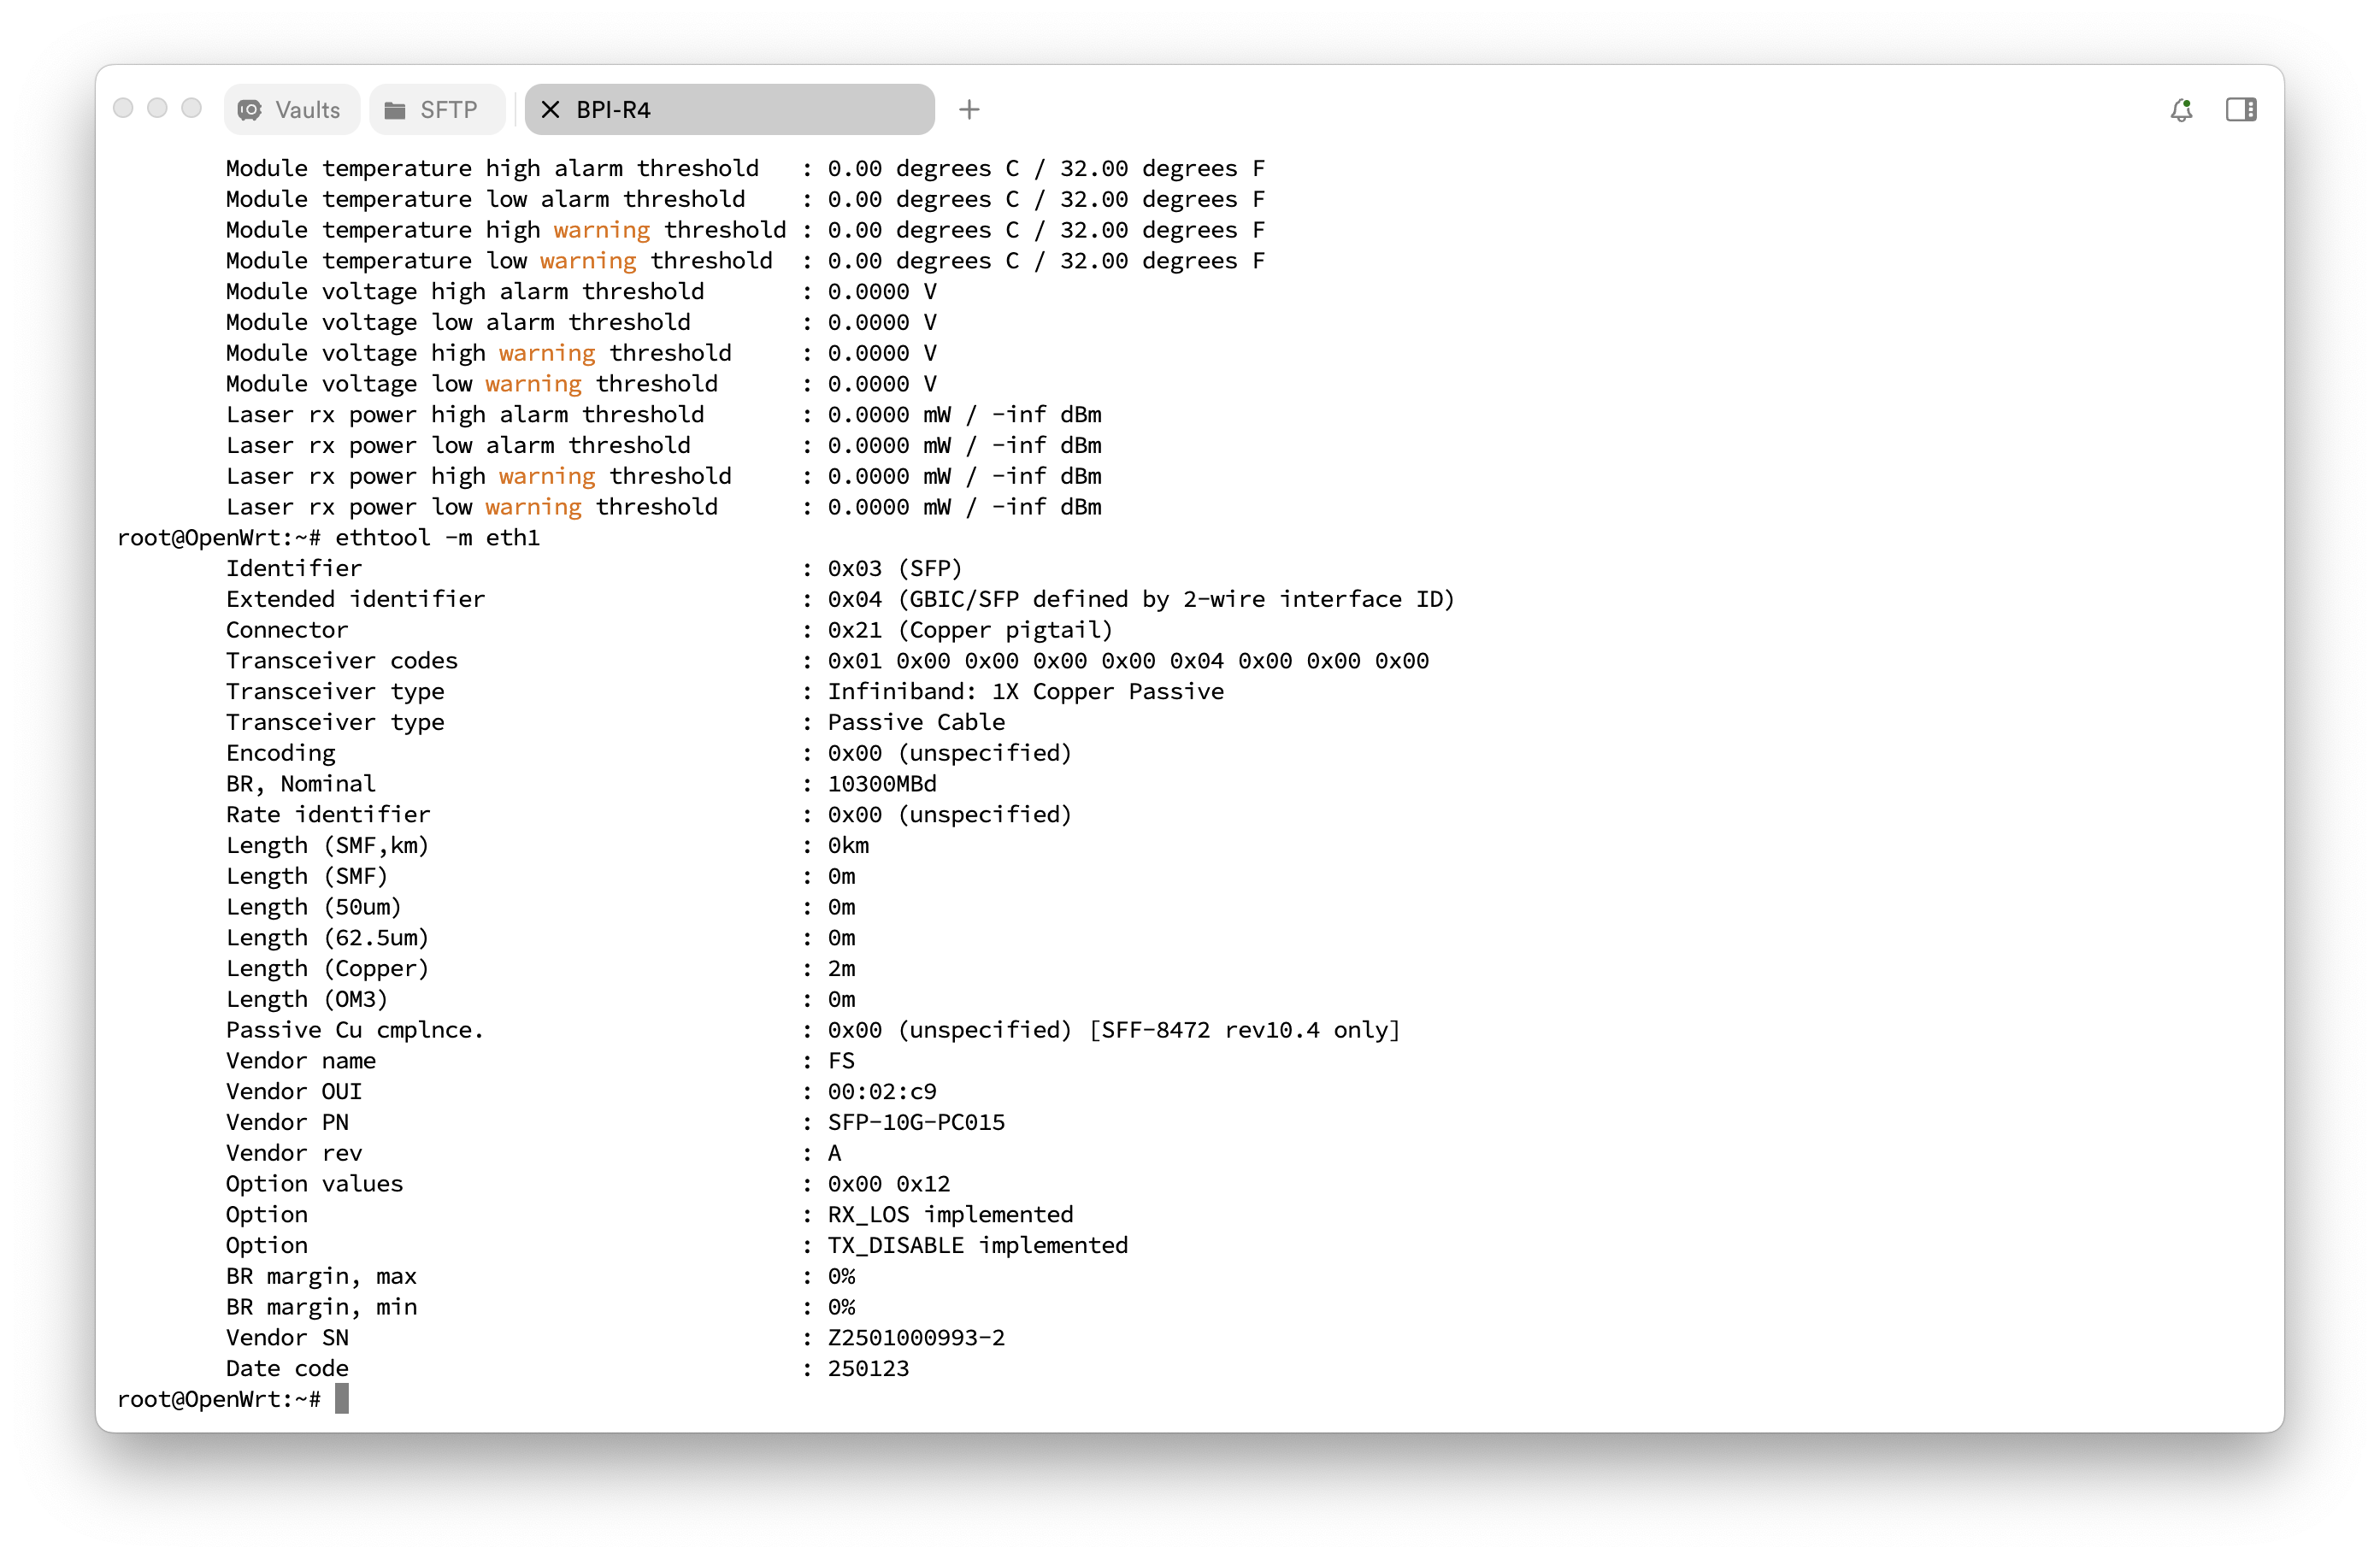This screenshot has height=1559, width=2380.
Task: Switch to the SFTP tab
Action: [x=436, y=110]
